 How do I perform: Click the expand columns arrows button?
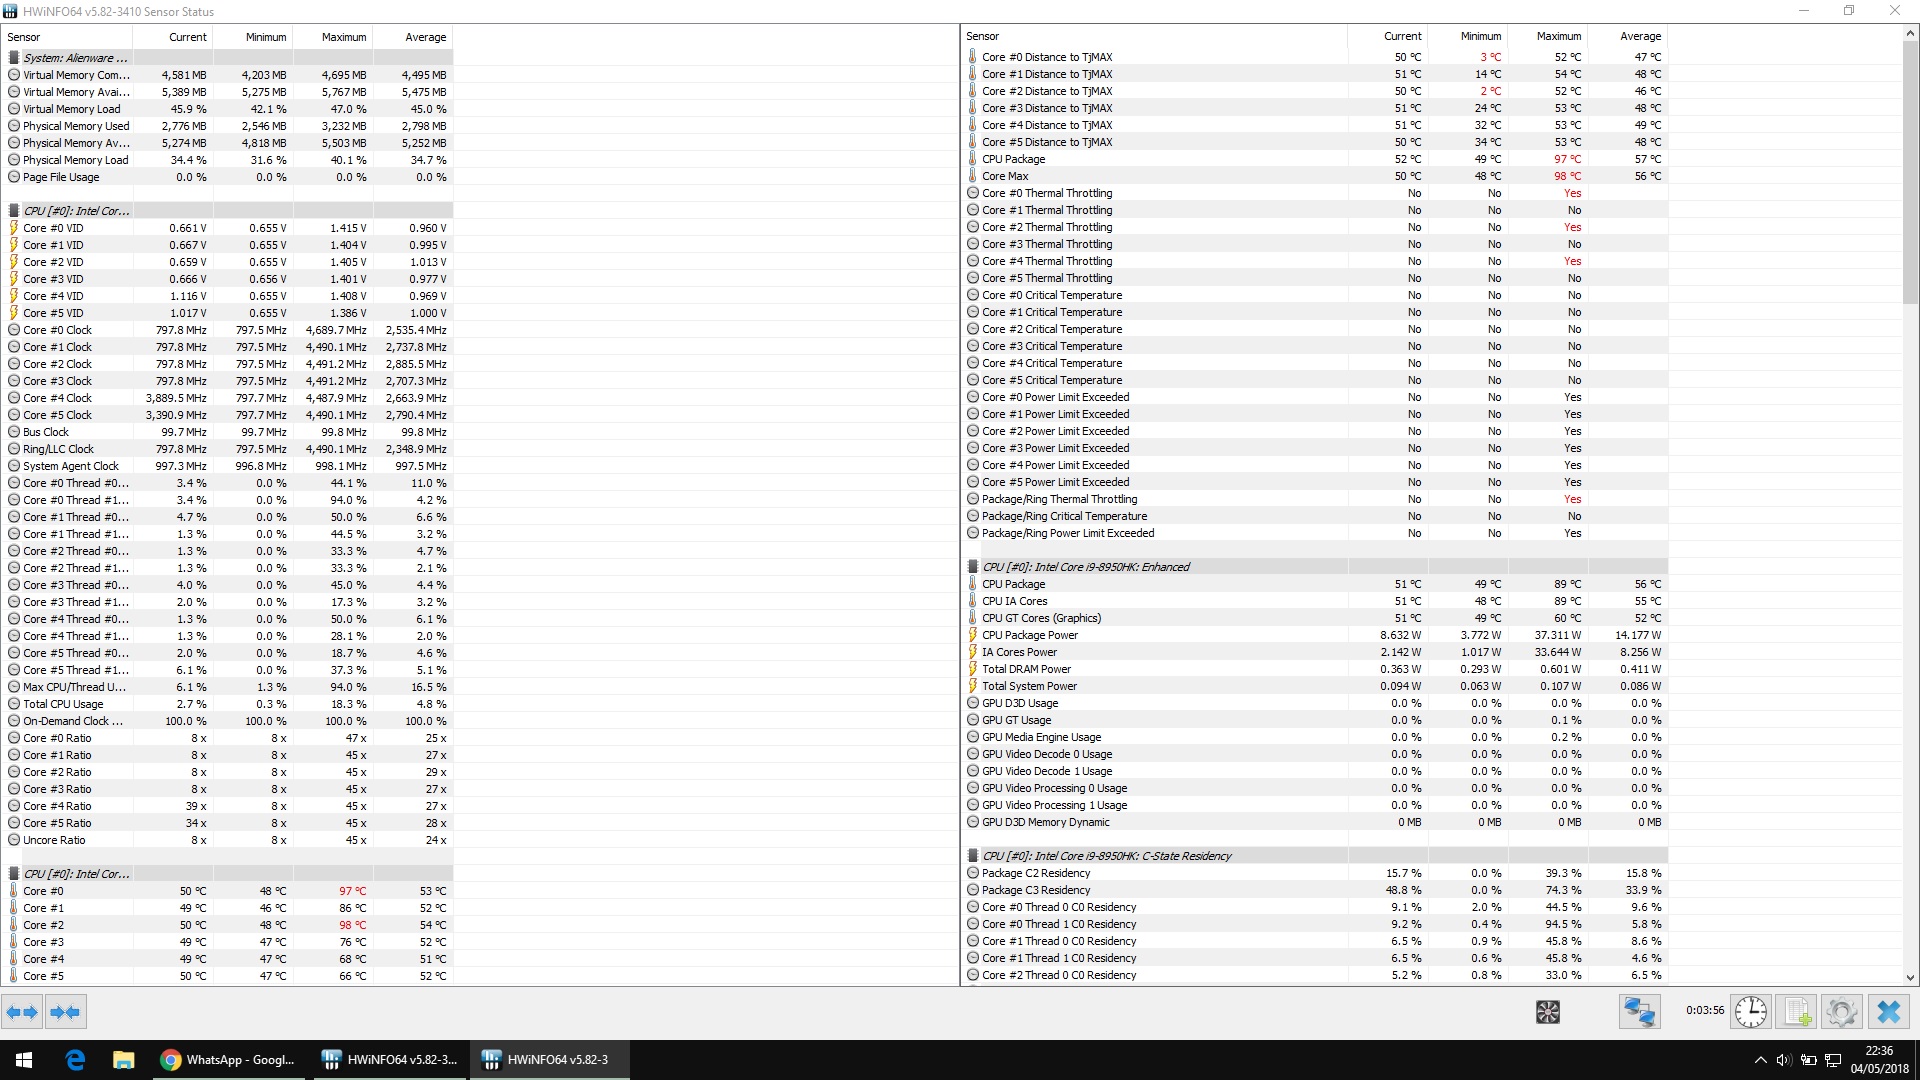point(22,1012)
